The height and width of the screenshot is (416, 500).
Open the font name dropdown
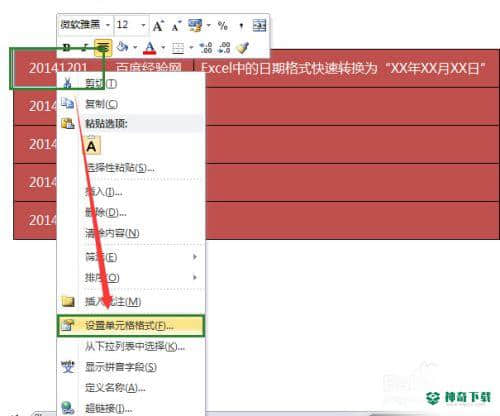tap(108, 25)
